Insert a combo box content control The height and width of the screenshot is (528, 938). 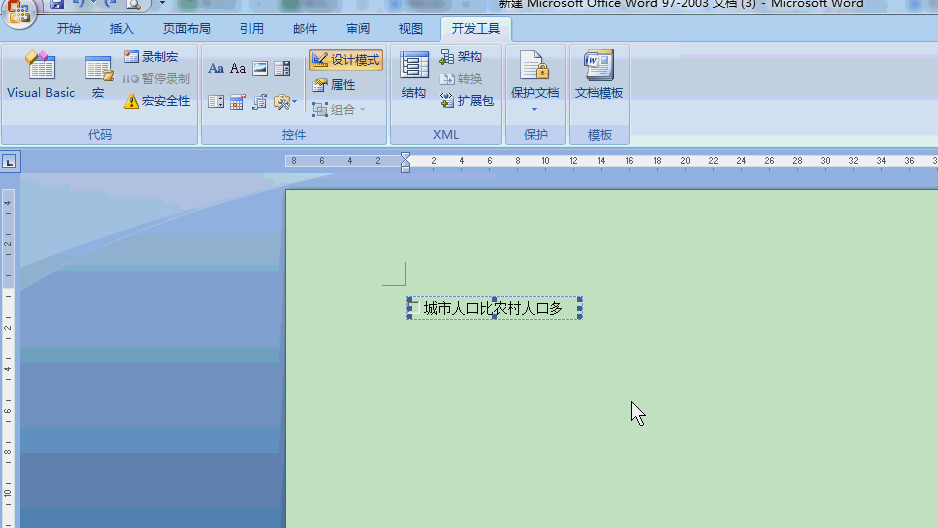(282, 69)
